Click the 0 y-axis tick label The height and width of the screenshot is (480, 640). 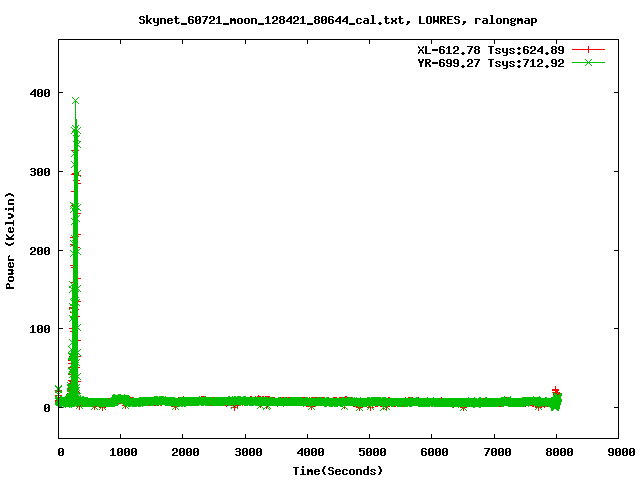[x=47, y=408]
